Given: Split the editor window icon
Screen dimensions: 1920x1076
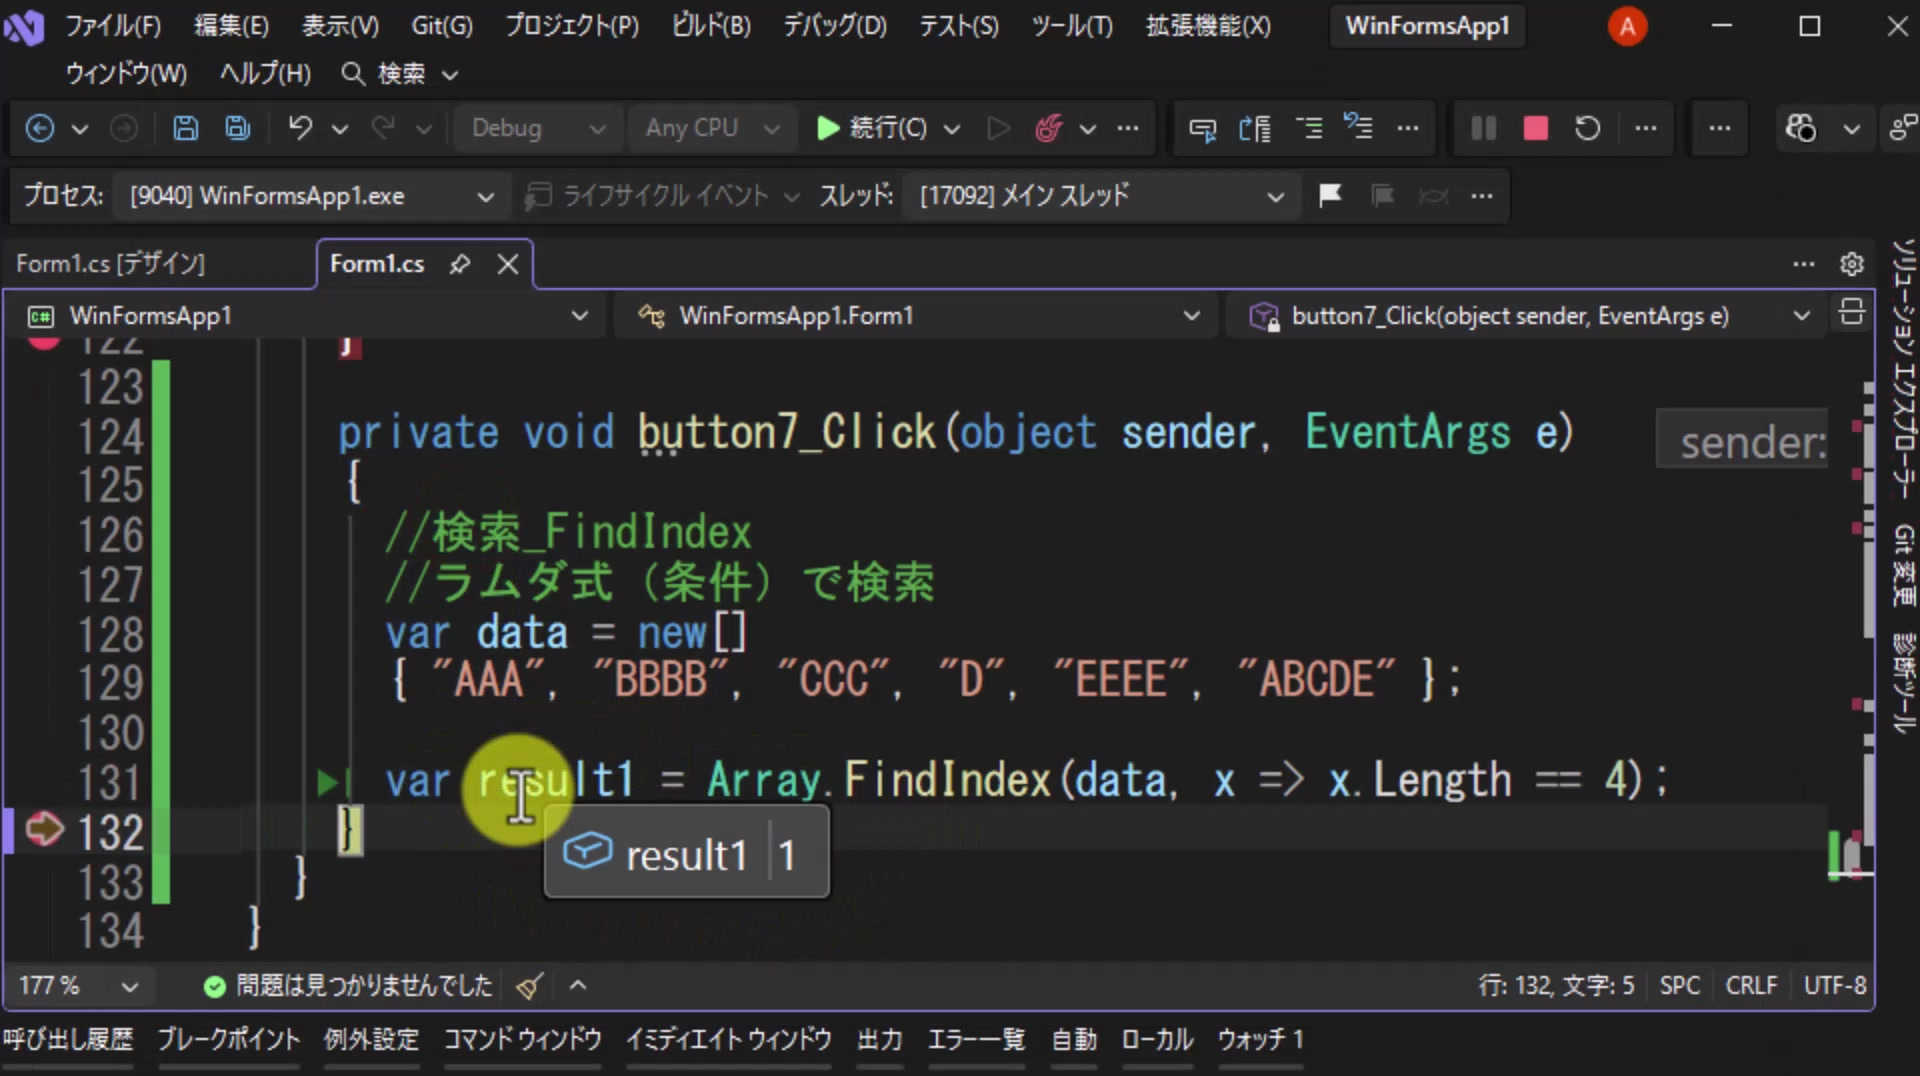Looking at the screenshot, I should pyautogui.click(x=1851, y=313).
